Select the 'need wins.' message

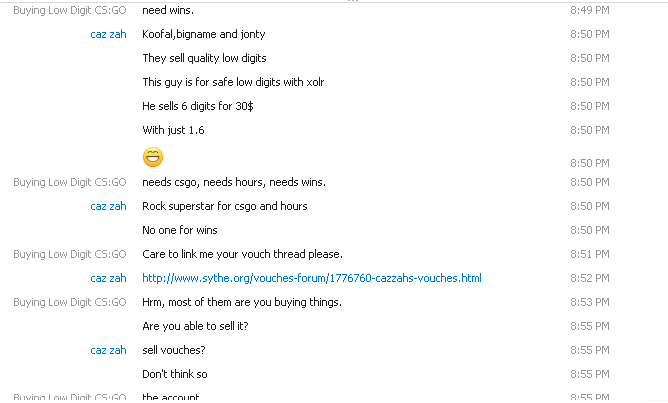pyautogui.click(x=168, y=10)
